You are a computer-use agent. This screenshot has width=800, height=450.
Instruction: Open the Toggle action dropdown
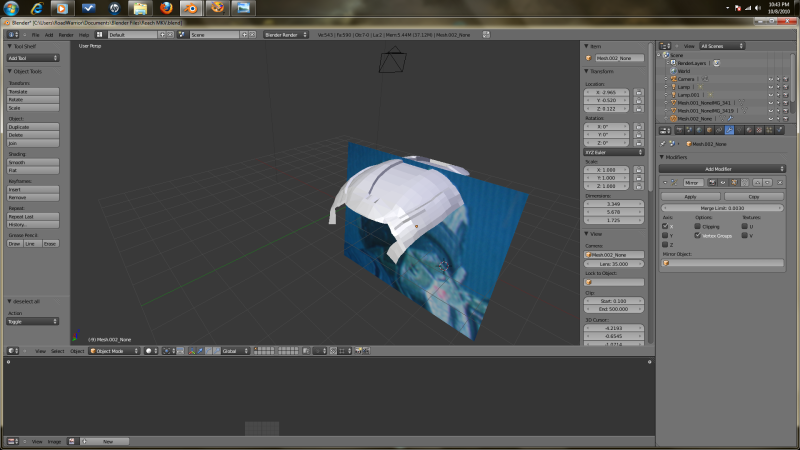[33, 321]
